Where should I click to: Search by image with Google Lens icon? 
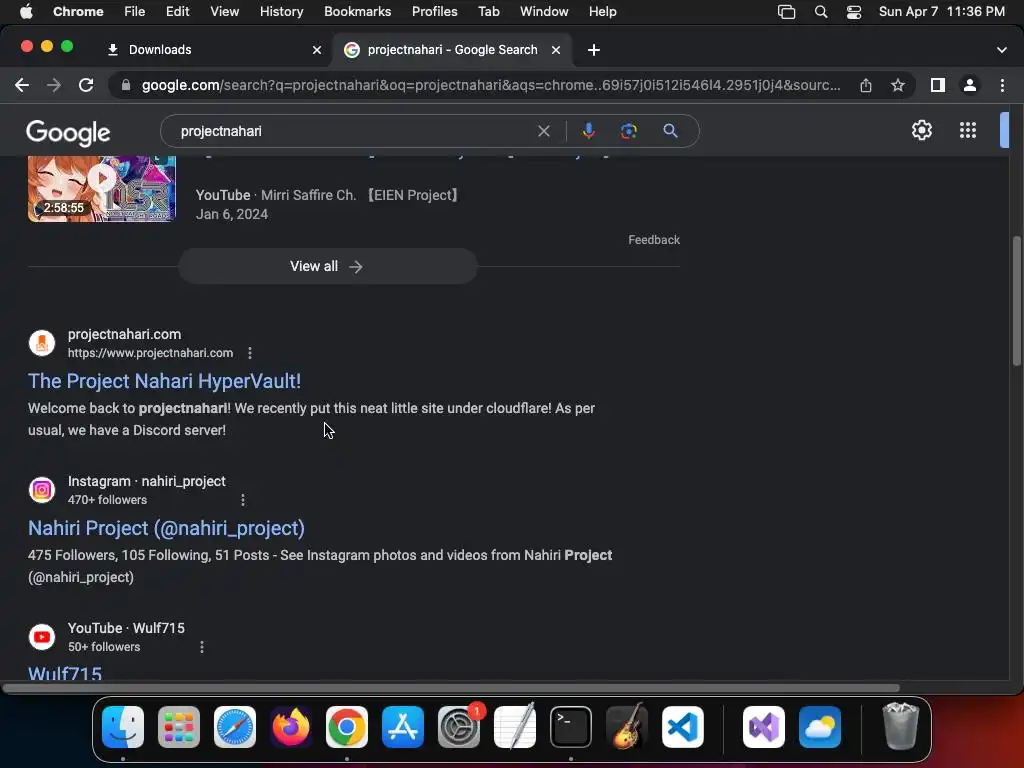click(629, 131)
